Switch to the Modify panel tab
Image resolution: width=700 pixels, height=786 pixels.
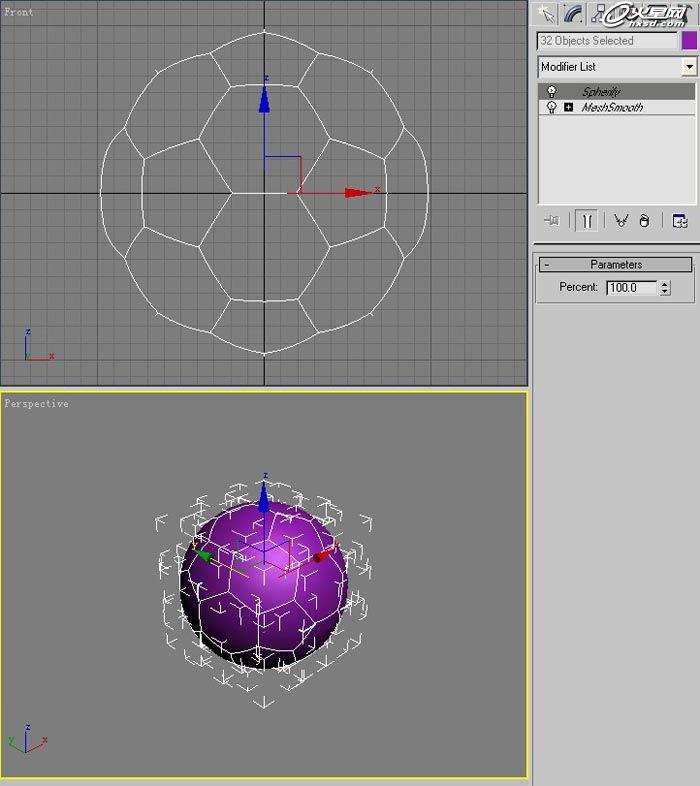[573, 13]
